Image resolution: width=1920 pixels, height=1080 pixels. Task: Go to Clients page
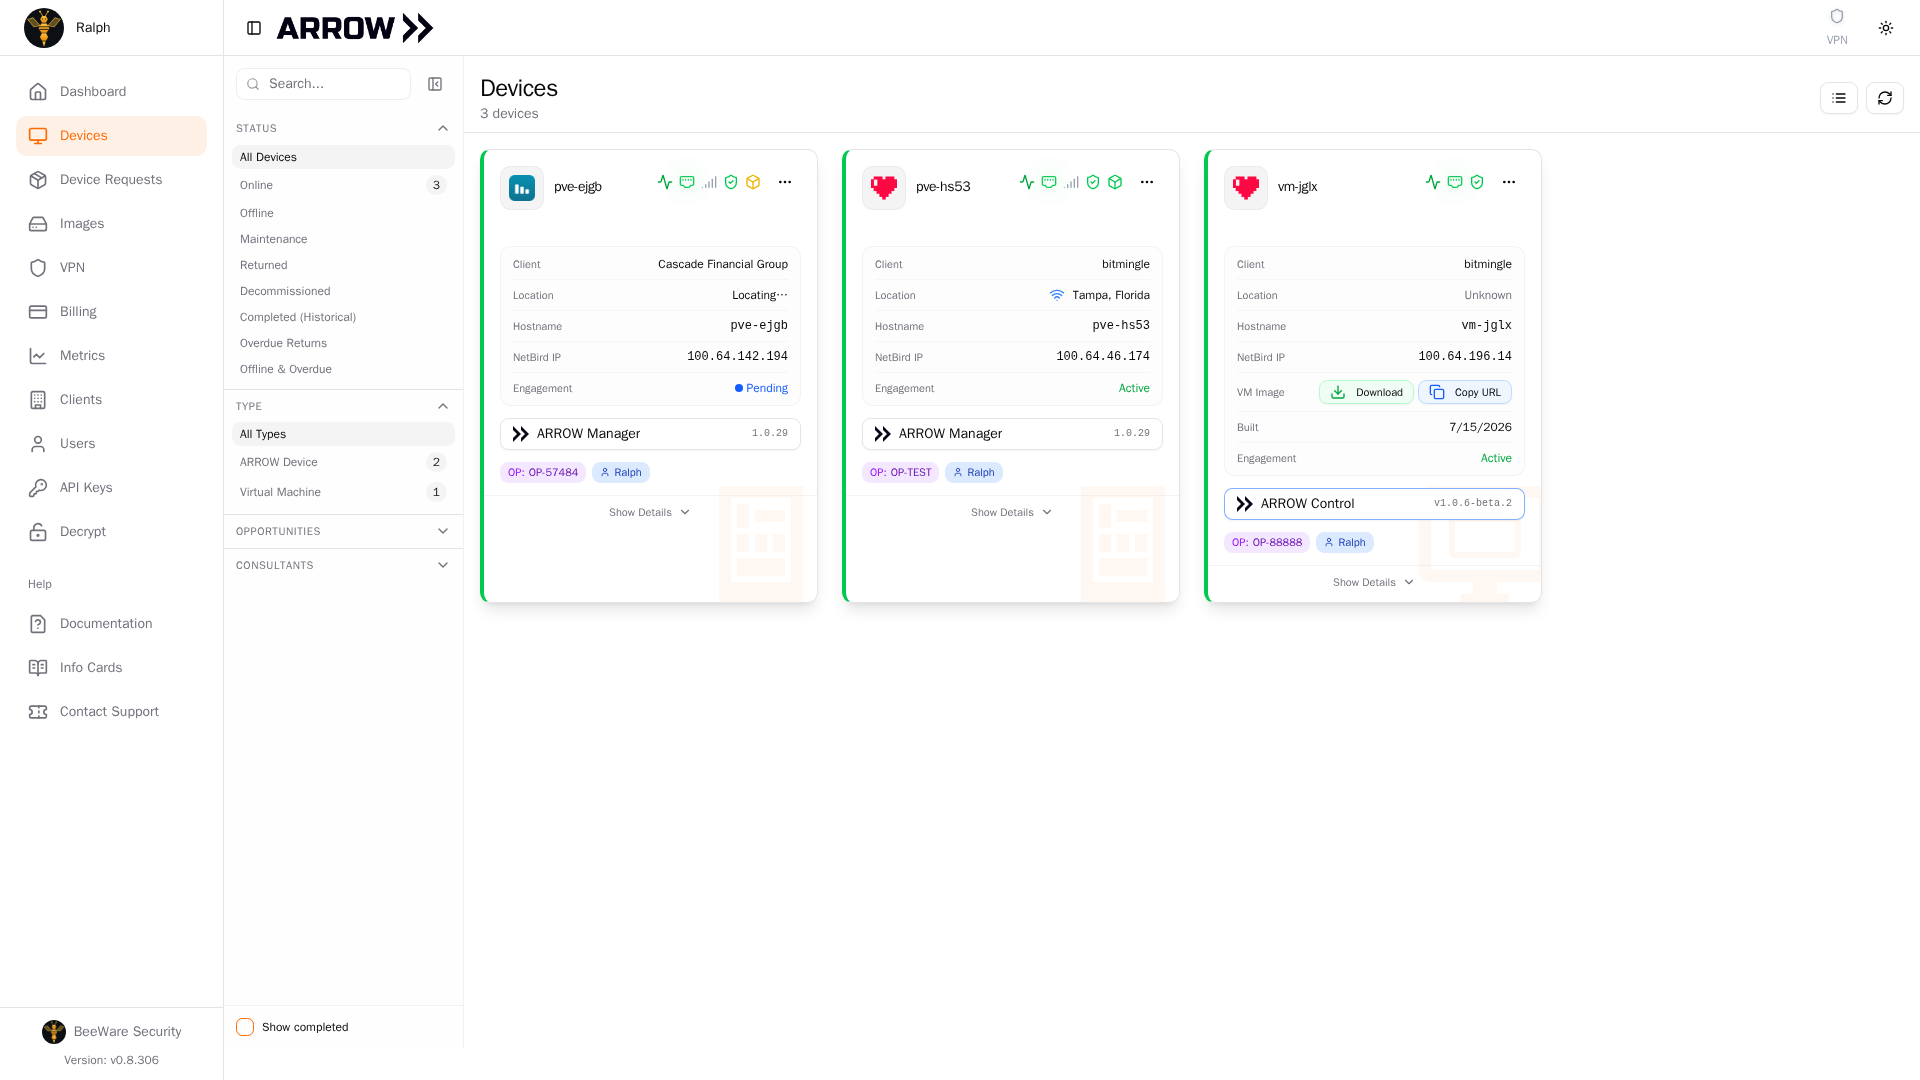tap(111, 400)
